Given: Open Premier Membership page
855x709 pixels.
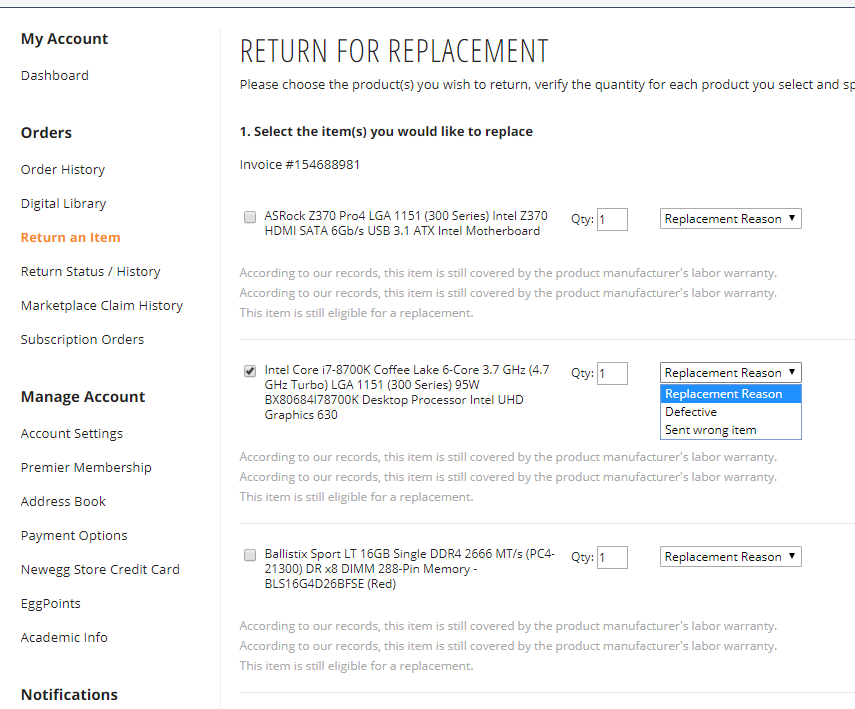Looking at the screenshot, I should (87, 467).
